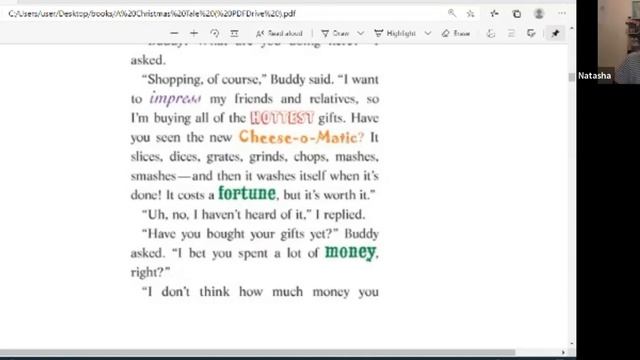
Task: Add this page to favorites
Action: tap(471, 13)
